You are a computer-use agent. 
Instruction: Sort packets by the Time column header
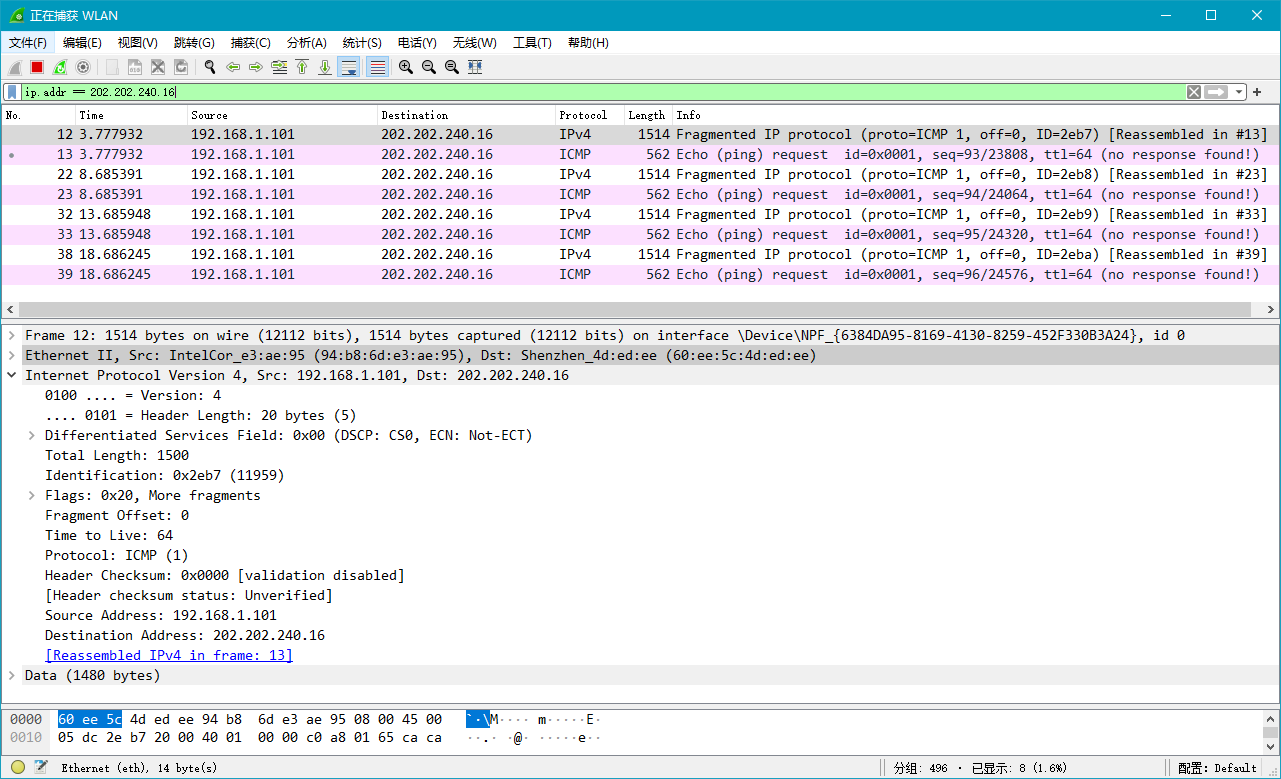tap(132, 115)
